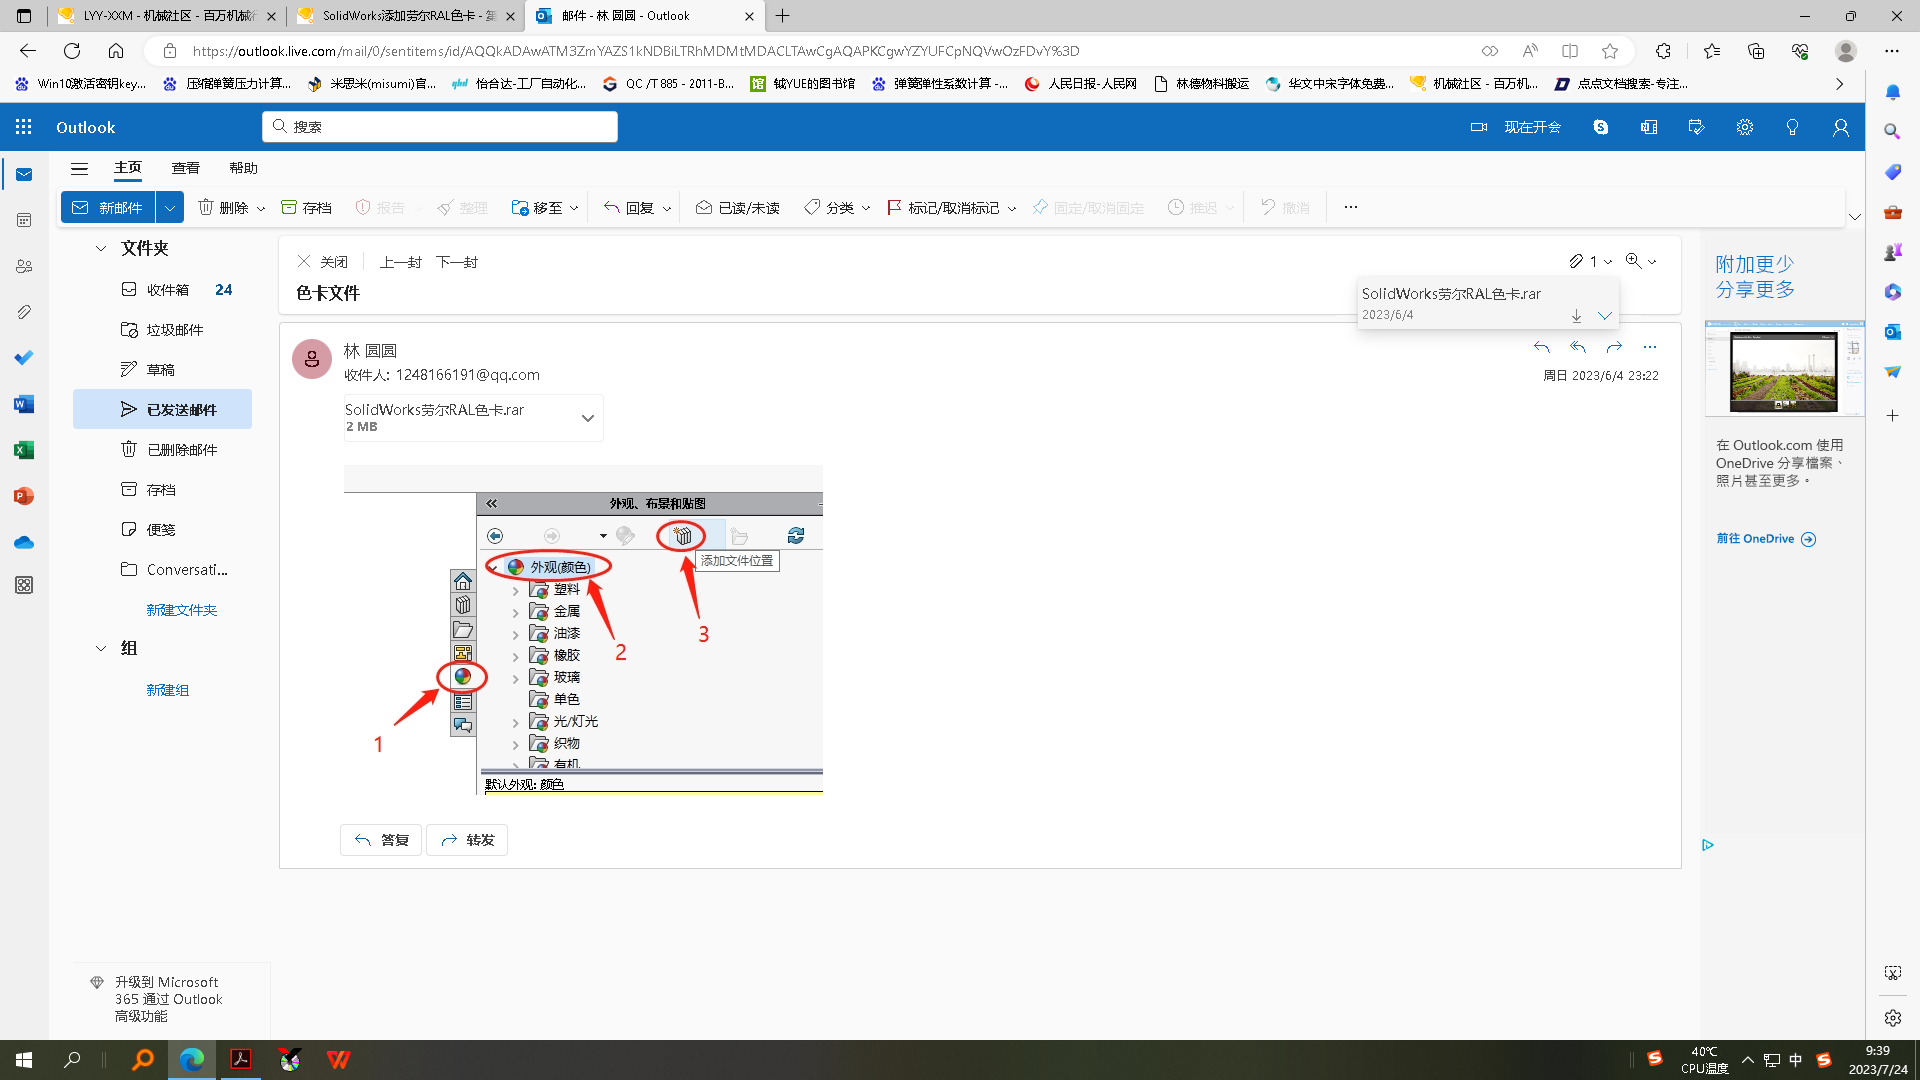The image size is (1920, 1080).
Task: Expand the Delete dropdown arrow
Action: click(x=261, y=208)
